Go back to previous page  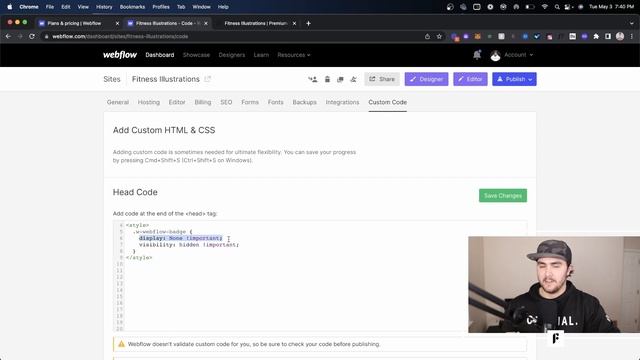(8, 36)
